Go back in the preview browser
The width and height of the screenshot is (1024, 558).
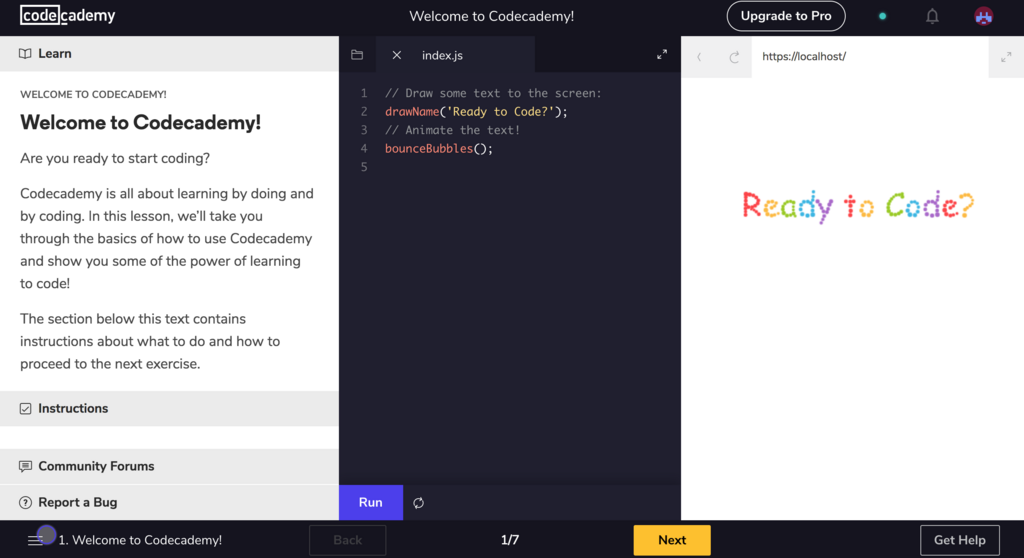[699, 57]
